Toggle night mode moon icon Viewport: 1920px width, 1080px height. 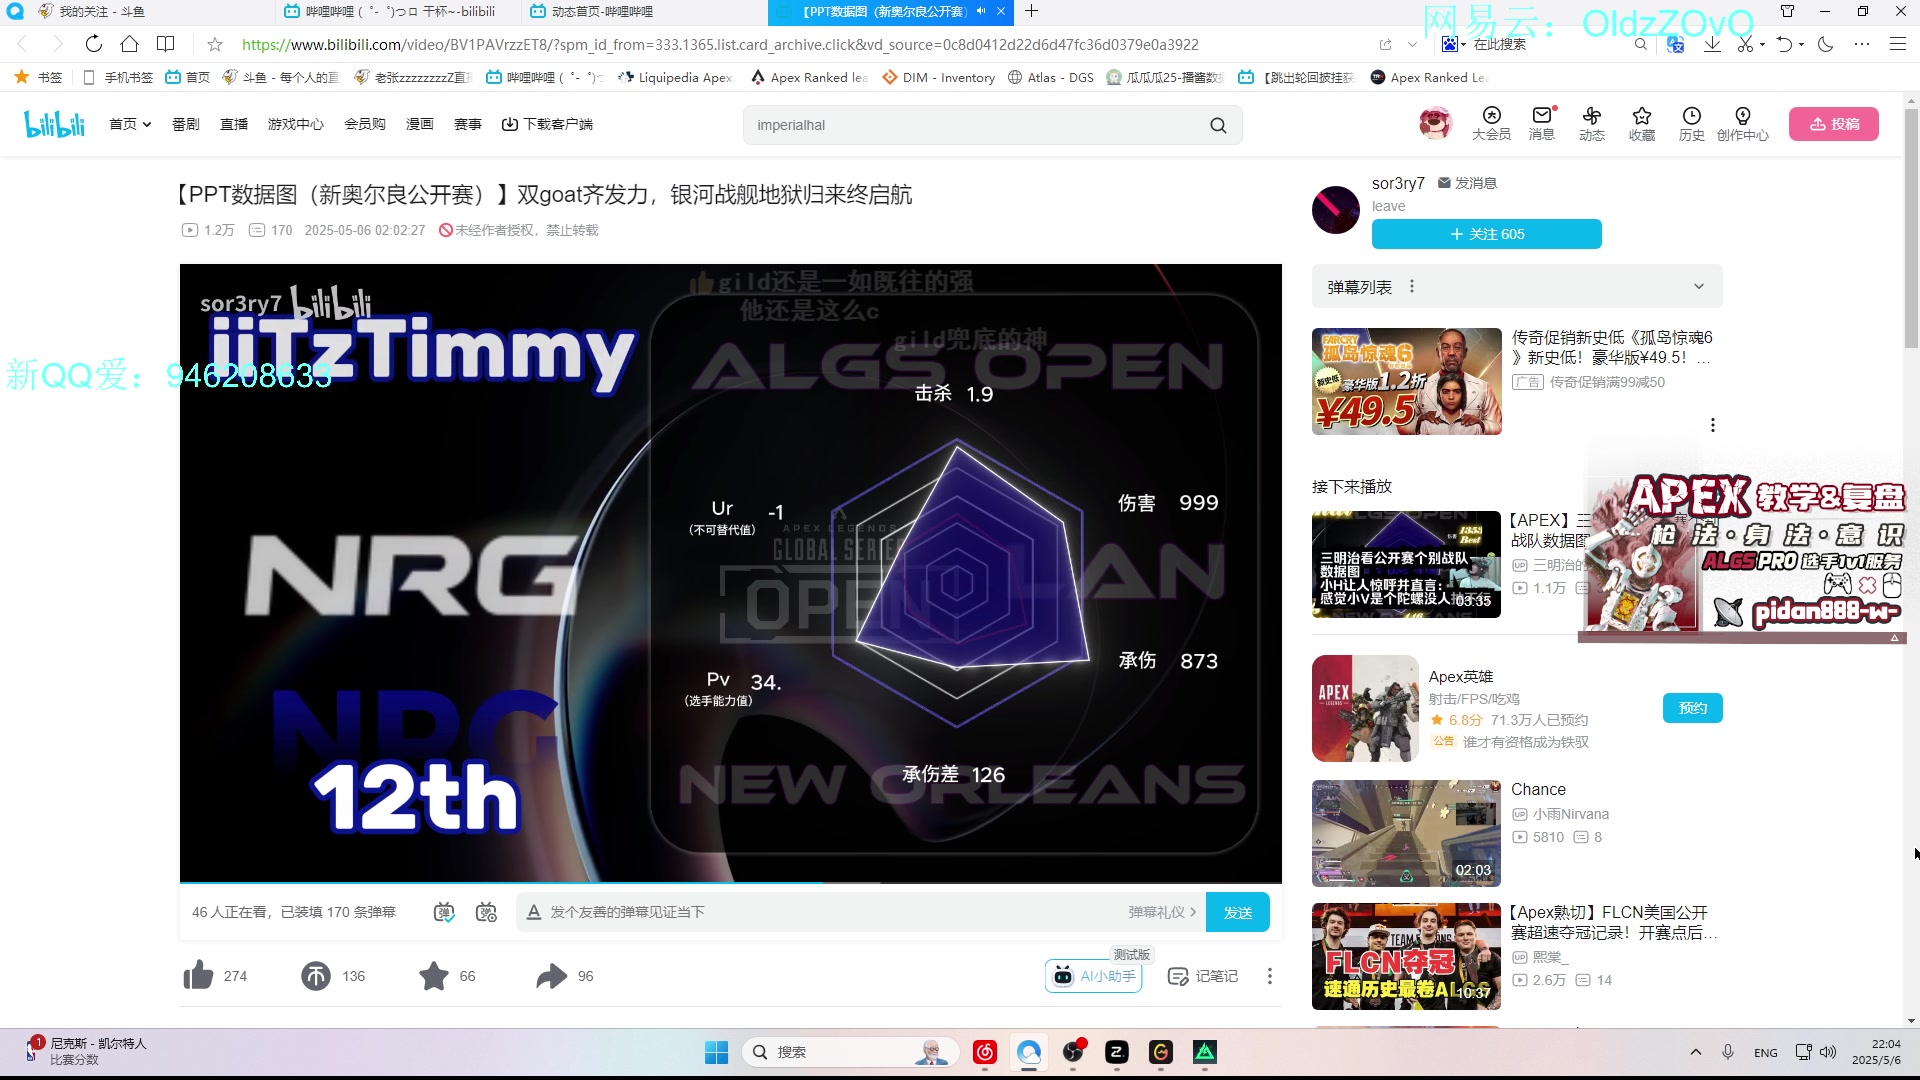click(1825, 44)
